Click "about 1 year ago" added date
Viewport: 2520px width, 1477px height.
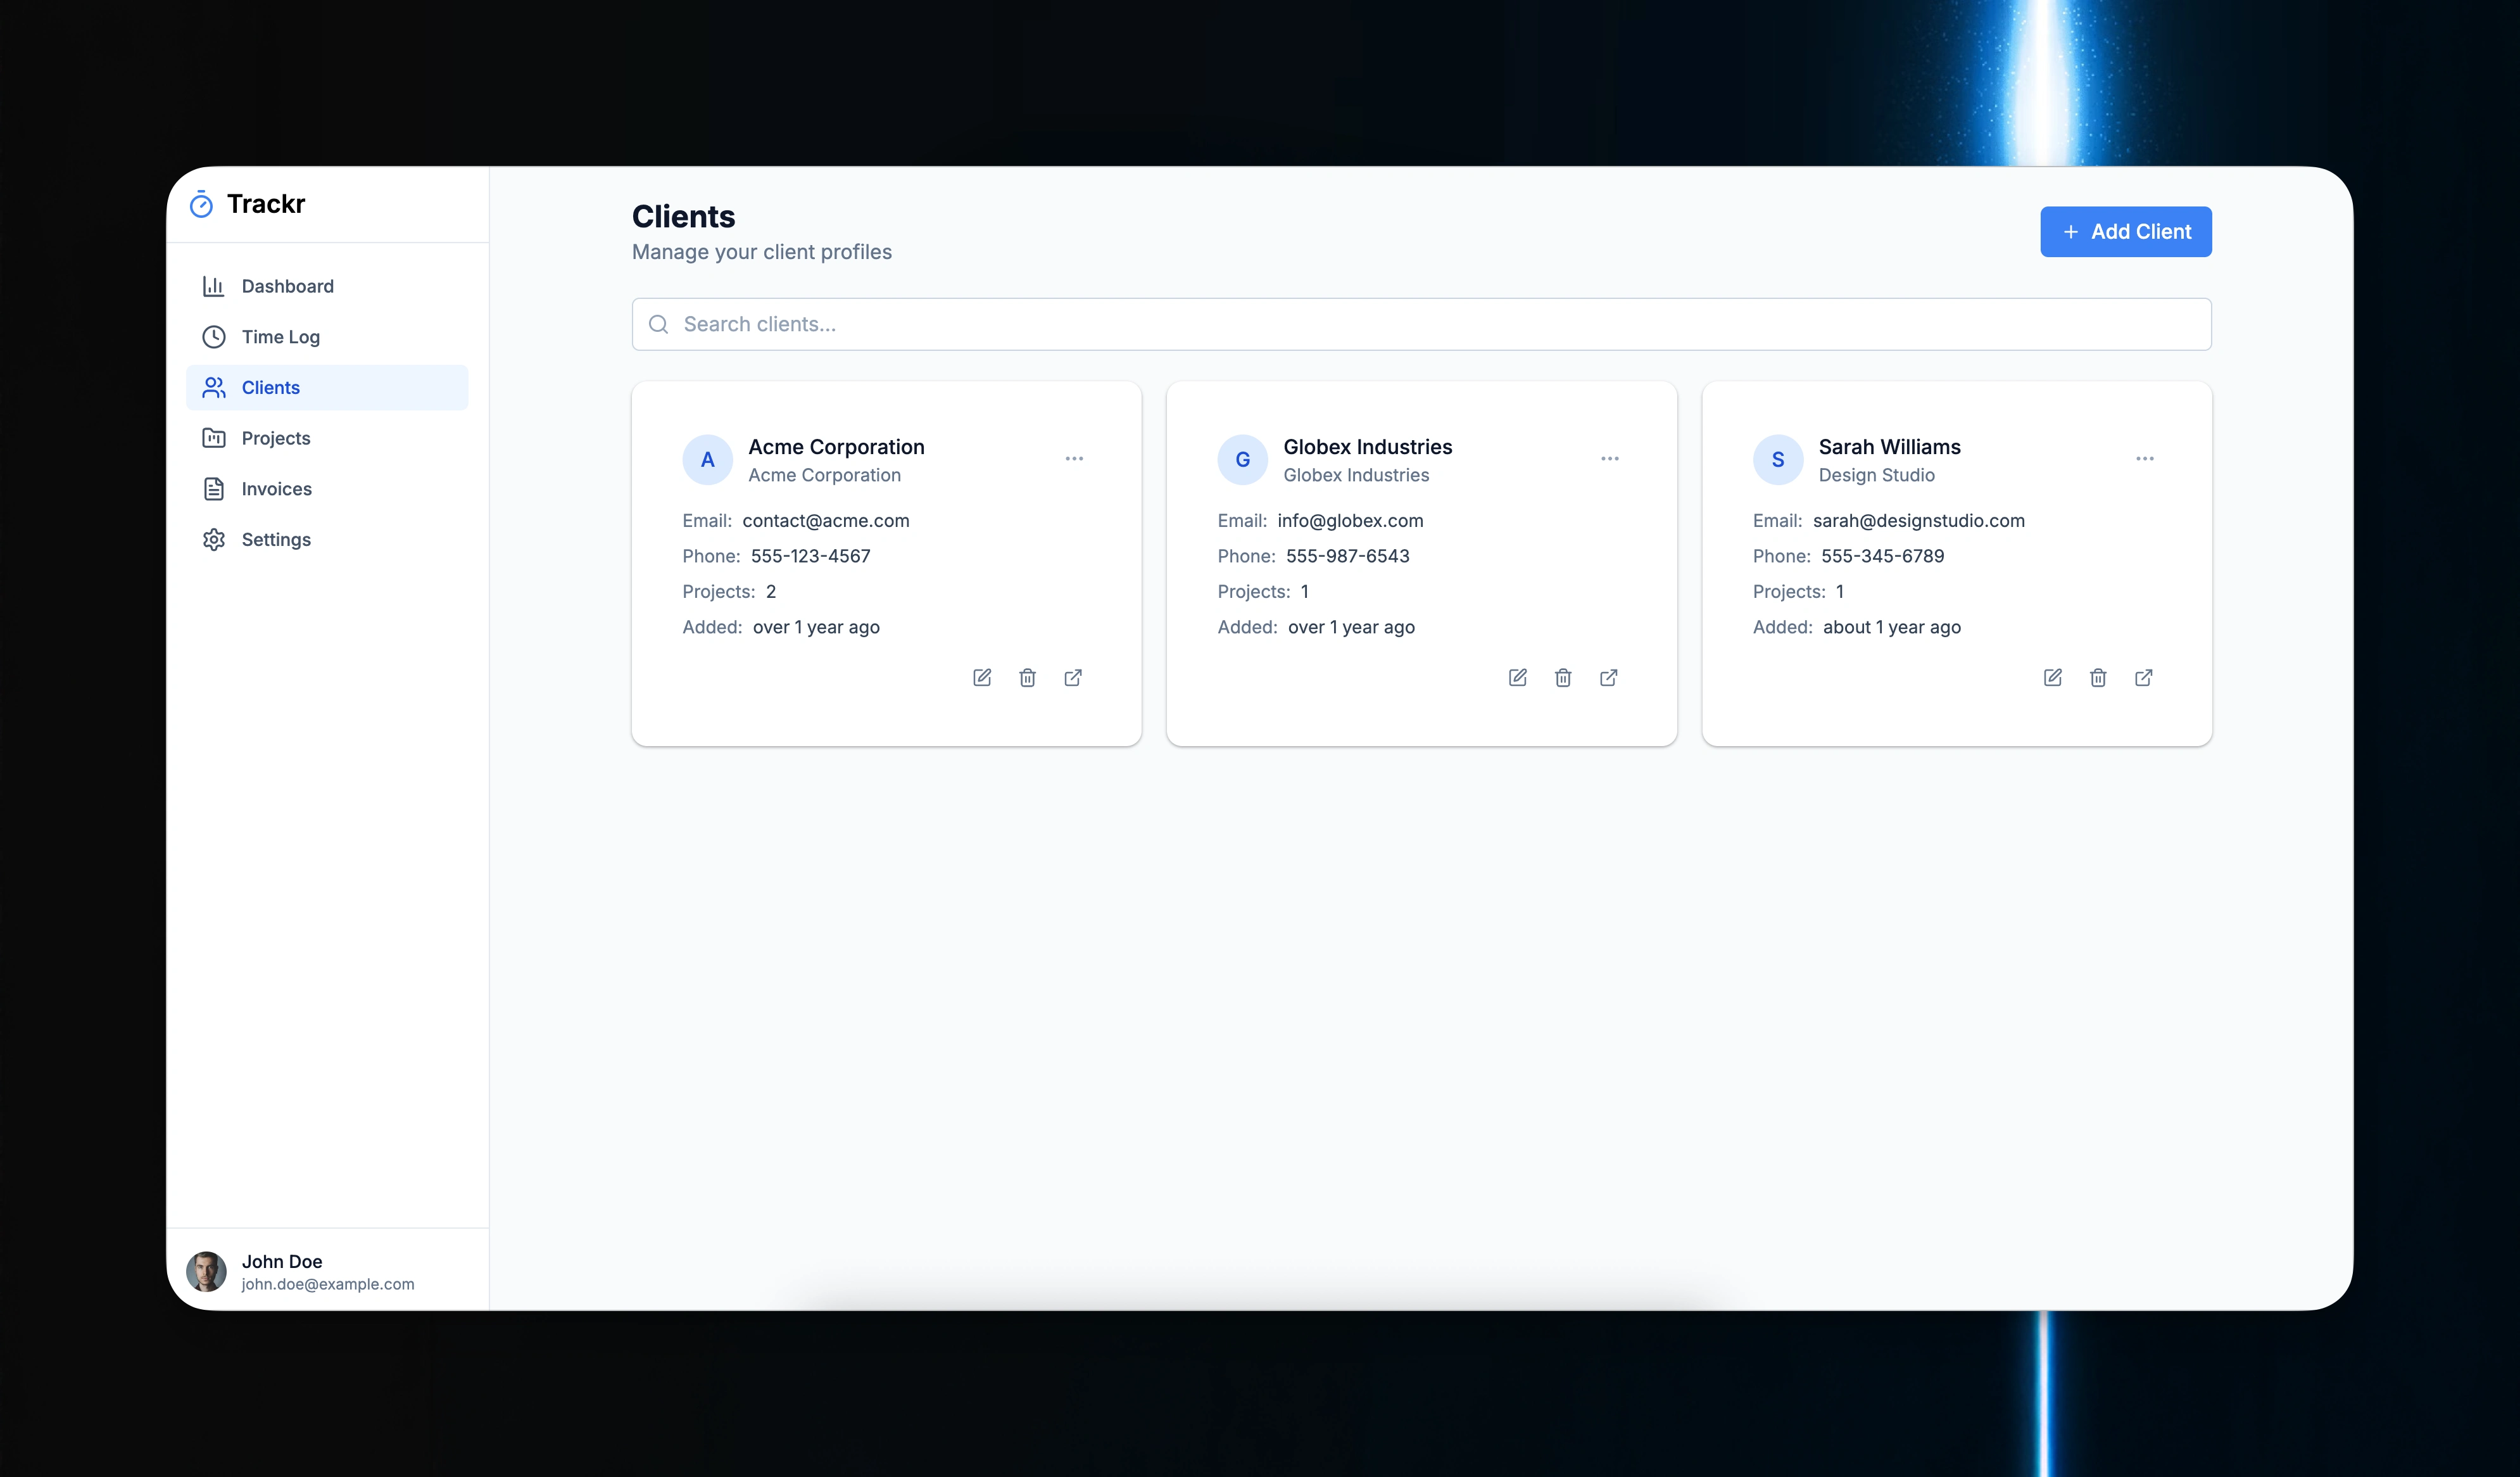pos(1891,627)
